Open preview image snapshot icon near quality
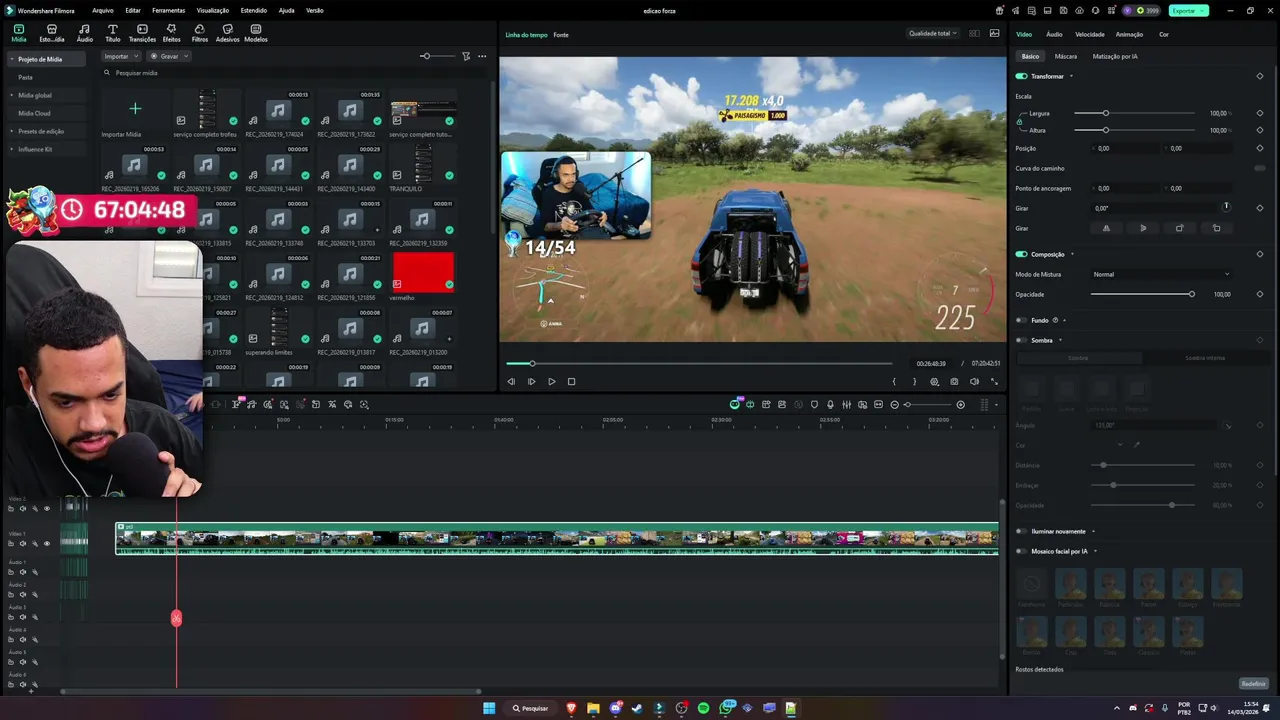1280x720 pixels. 994,33
